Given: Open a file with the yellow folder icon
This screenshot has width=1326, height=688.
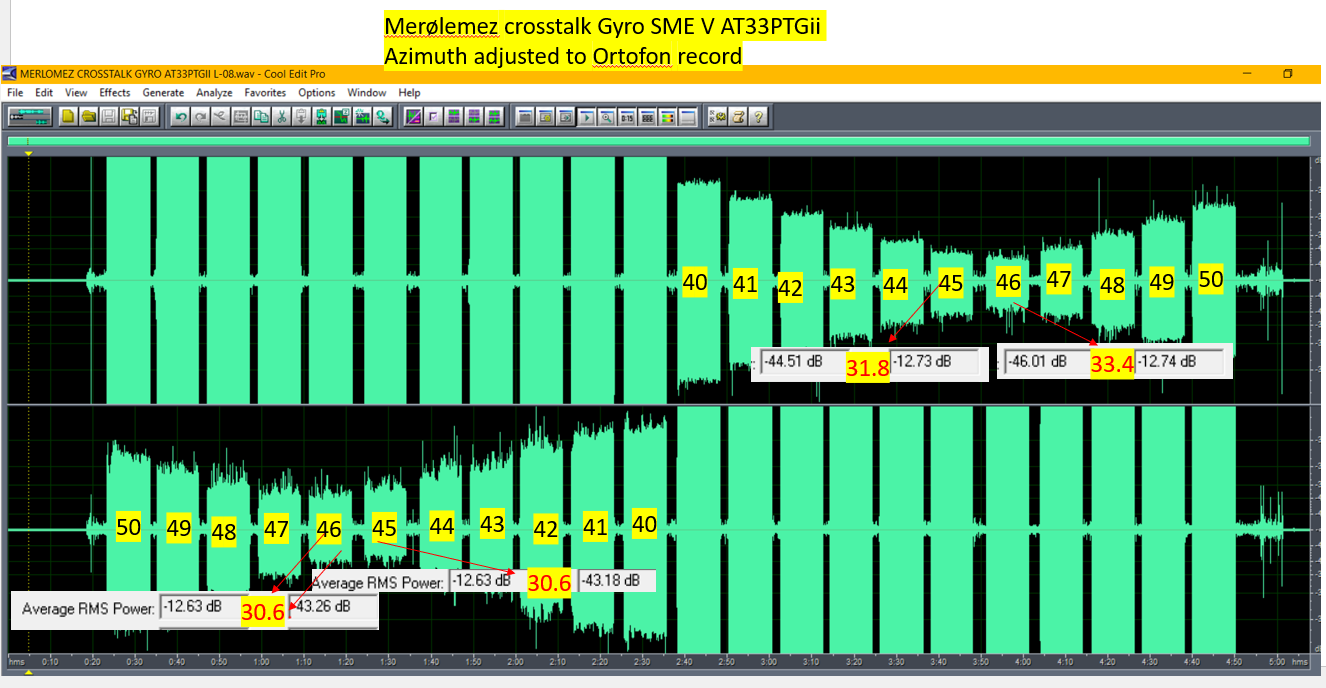Looking at the screenshot, I should click(89, 117).
